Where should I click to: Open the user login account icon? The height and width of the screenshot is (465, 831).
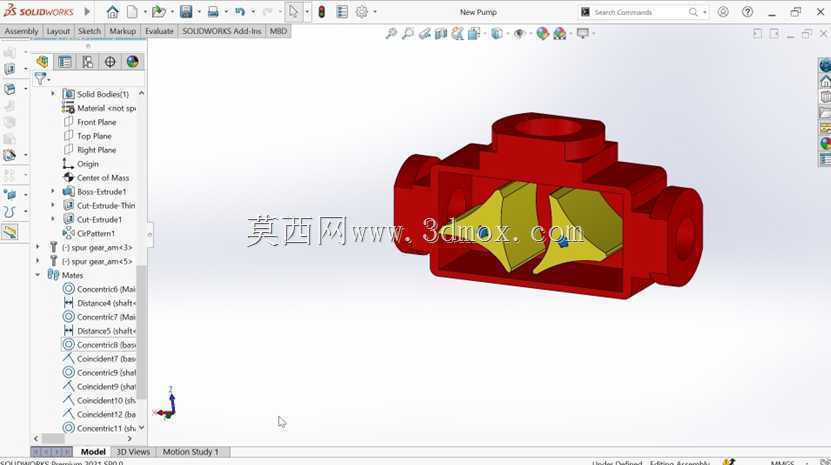pos(723,12)
